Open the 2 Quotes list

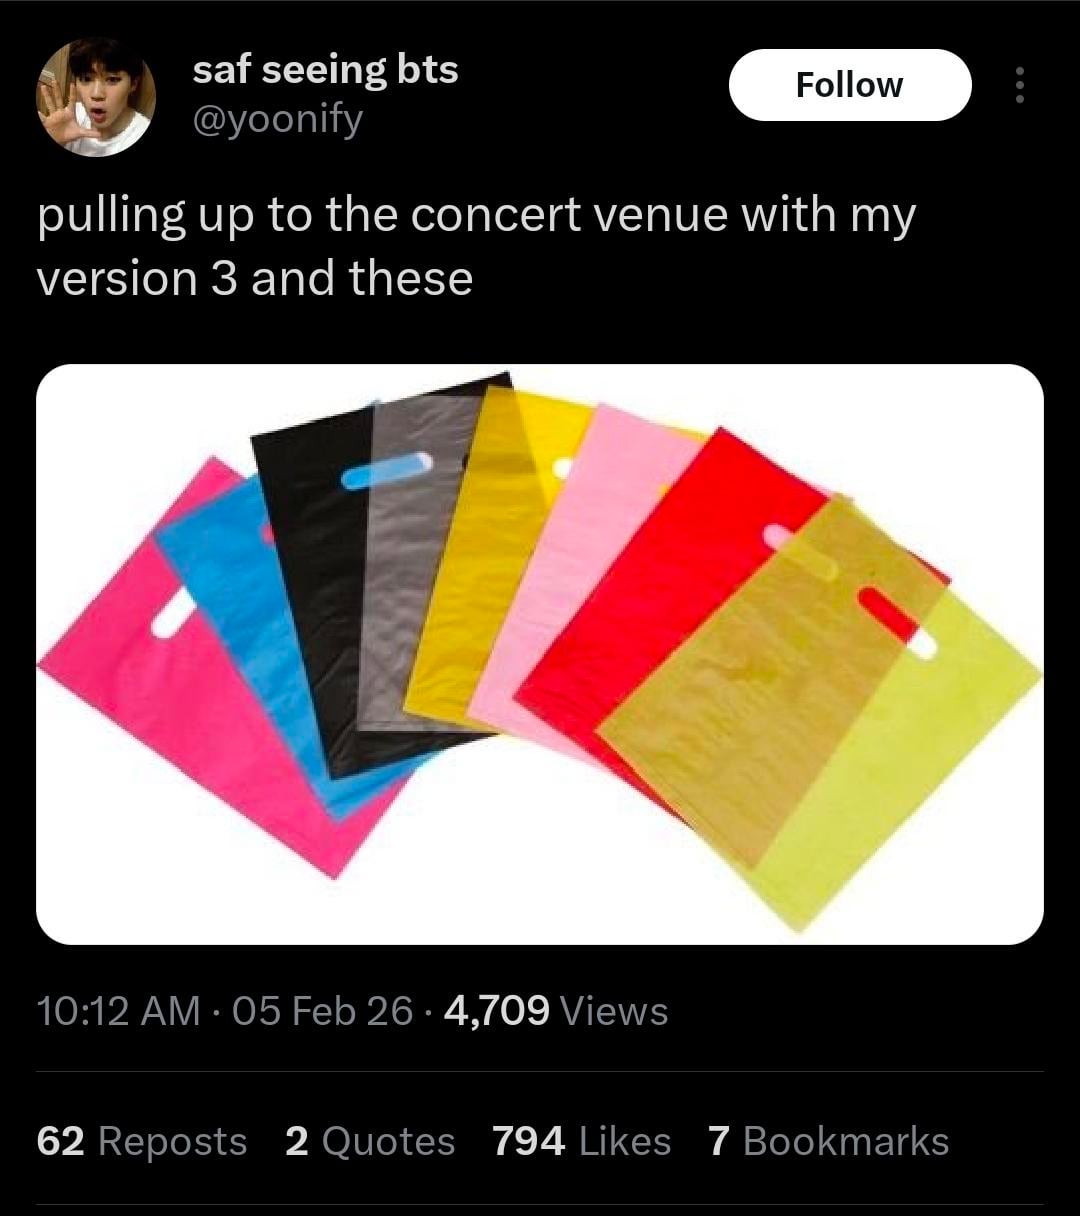point(370,1141)
